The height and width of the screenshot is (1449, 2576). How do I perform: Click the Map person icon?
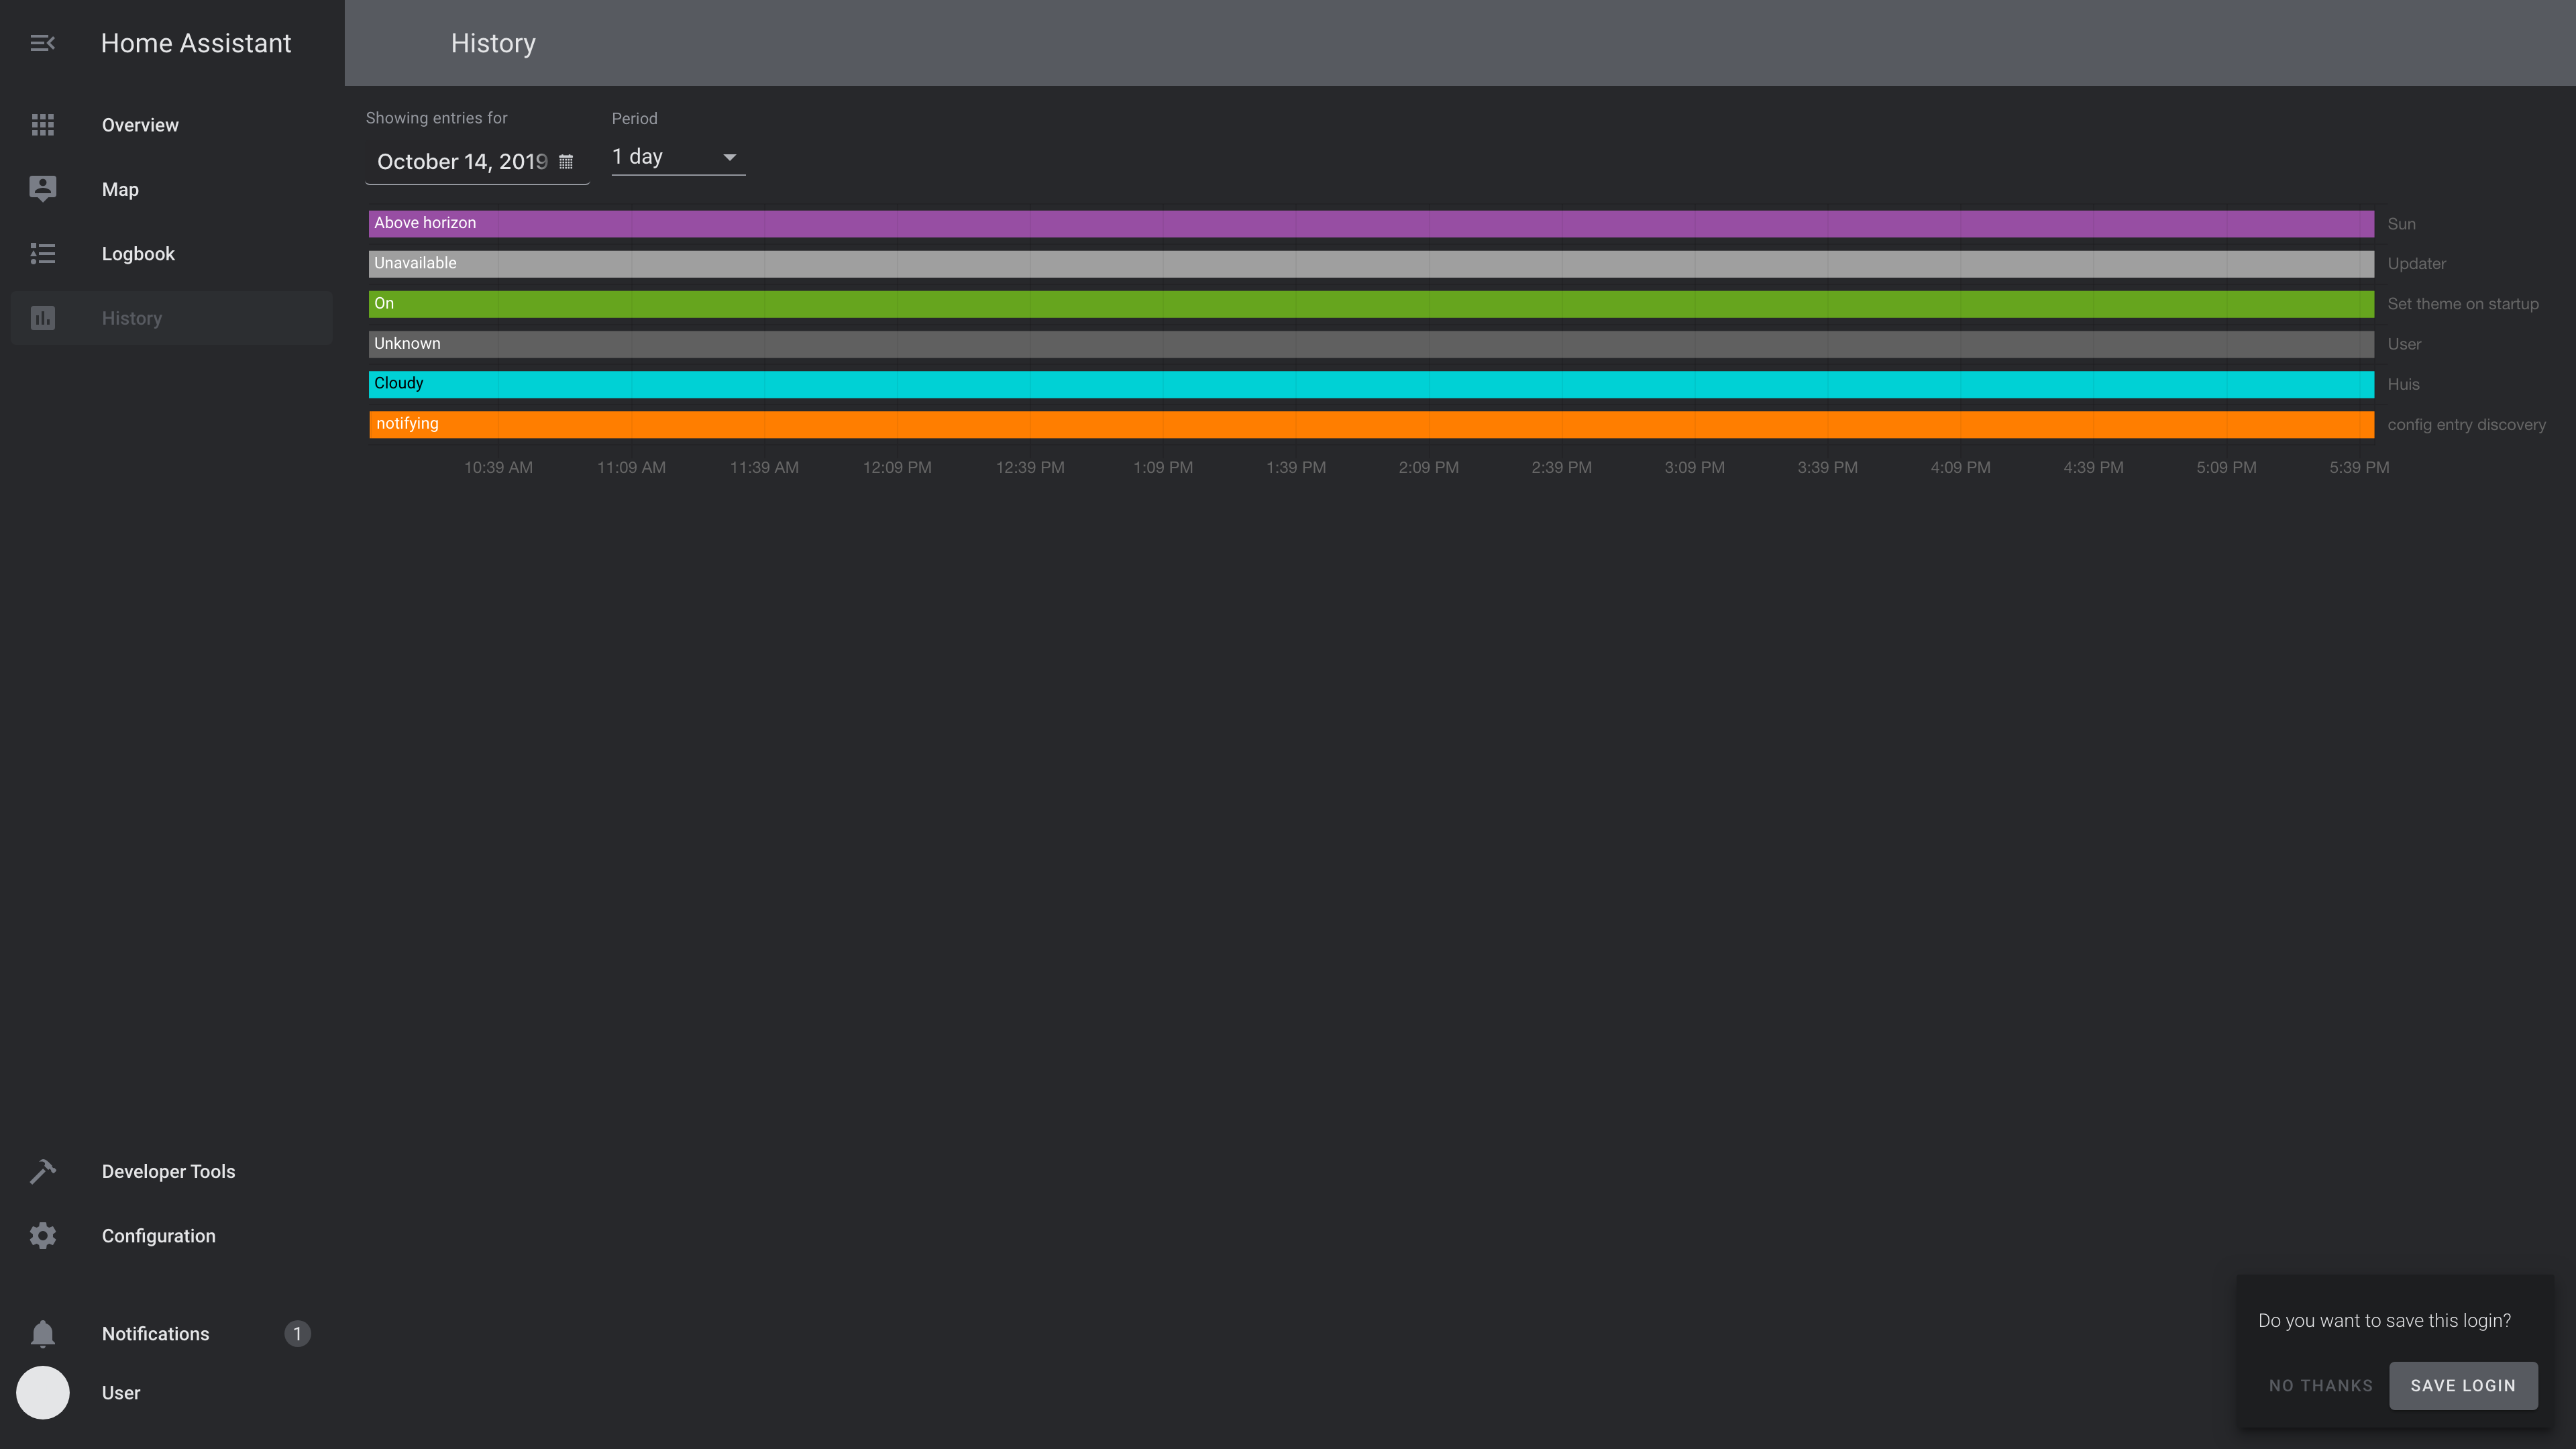tap(42, 189)
